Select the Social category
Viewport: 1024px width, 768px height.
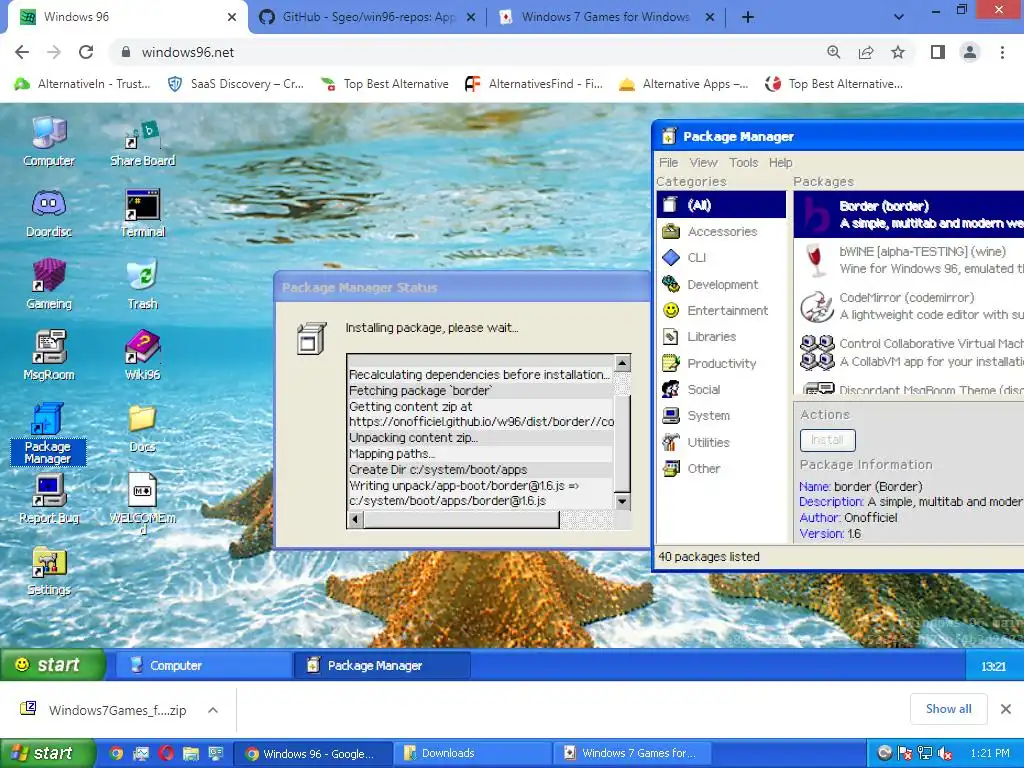point(722,389)
